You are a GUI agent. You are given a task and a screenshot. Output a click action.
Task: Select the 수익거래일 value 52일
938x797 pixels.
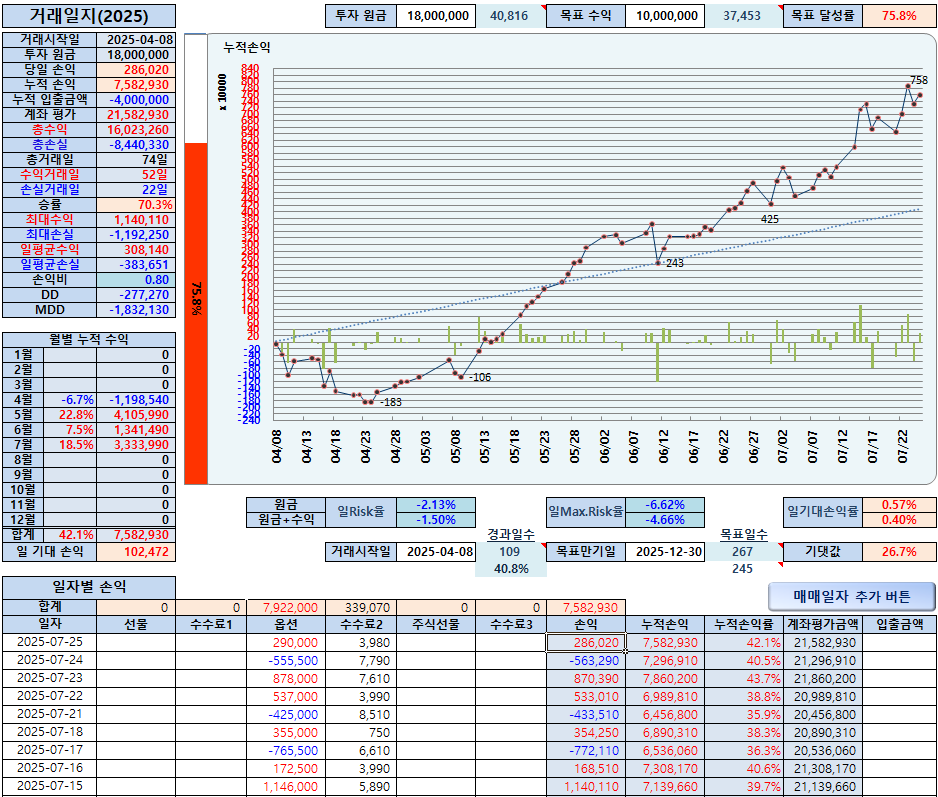pos(136,175)
